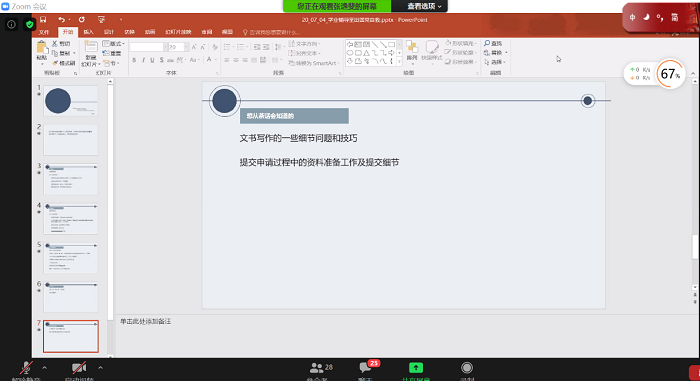Undo the last action in PowerPoint
Viewport: 700px width, 381px height.
61,20
